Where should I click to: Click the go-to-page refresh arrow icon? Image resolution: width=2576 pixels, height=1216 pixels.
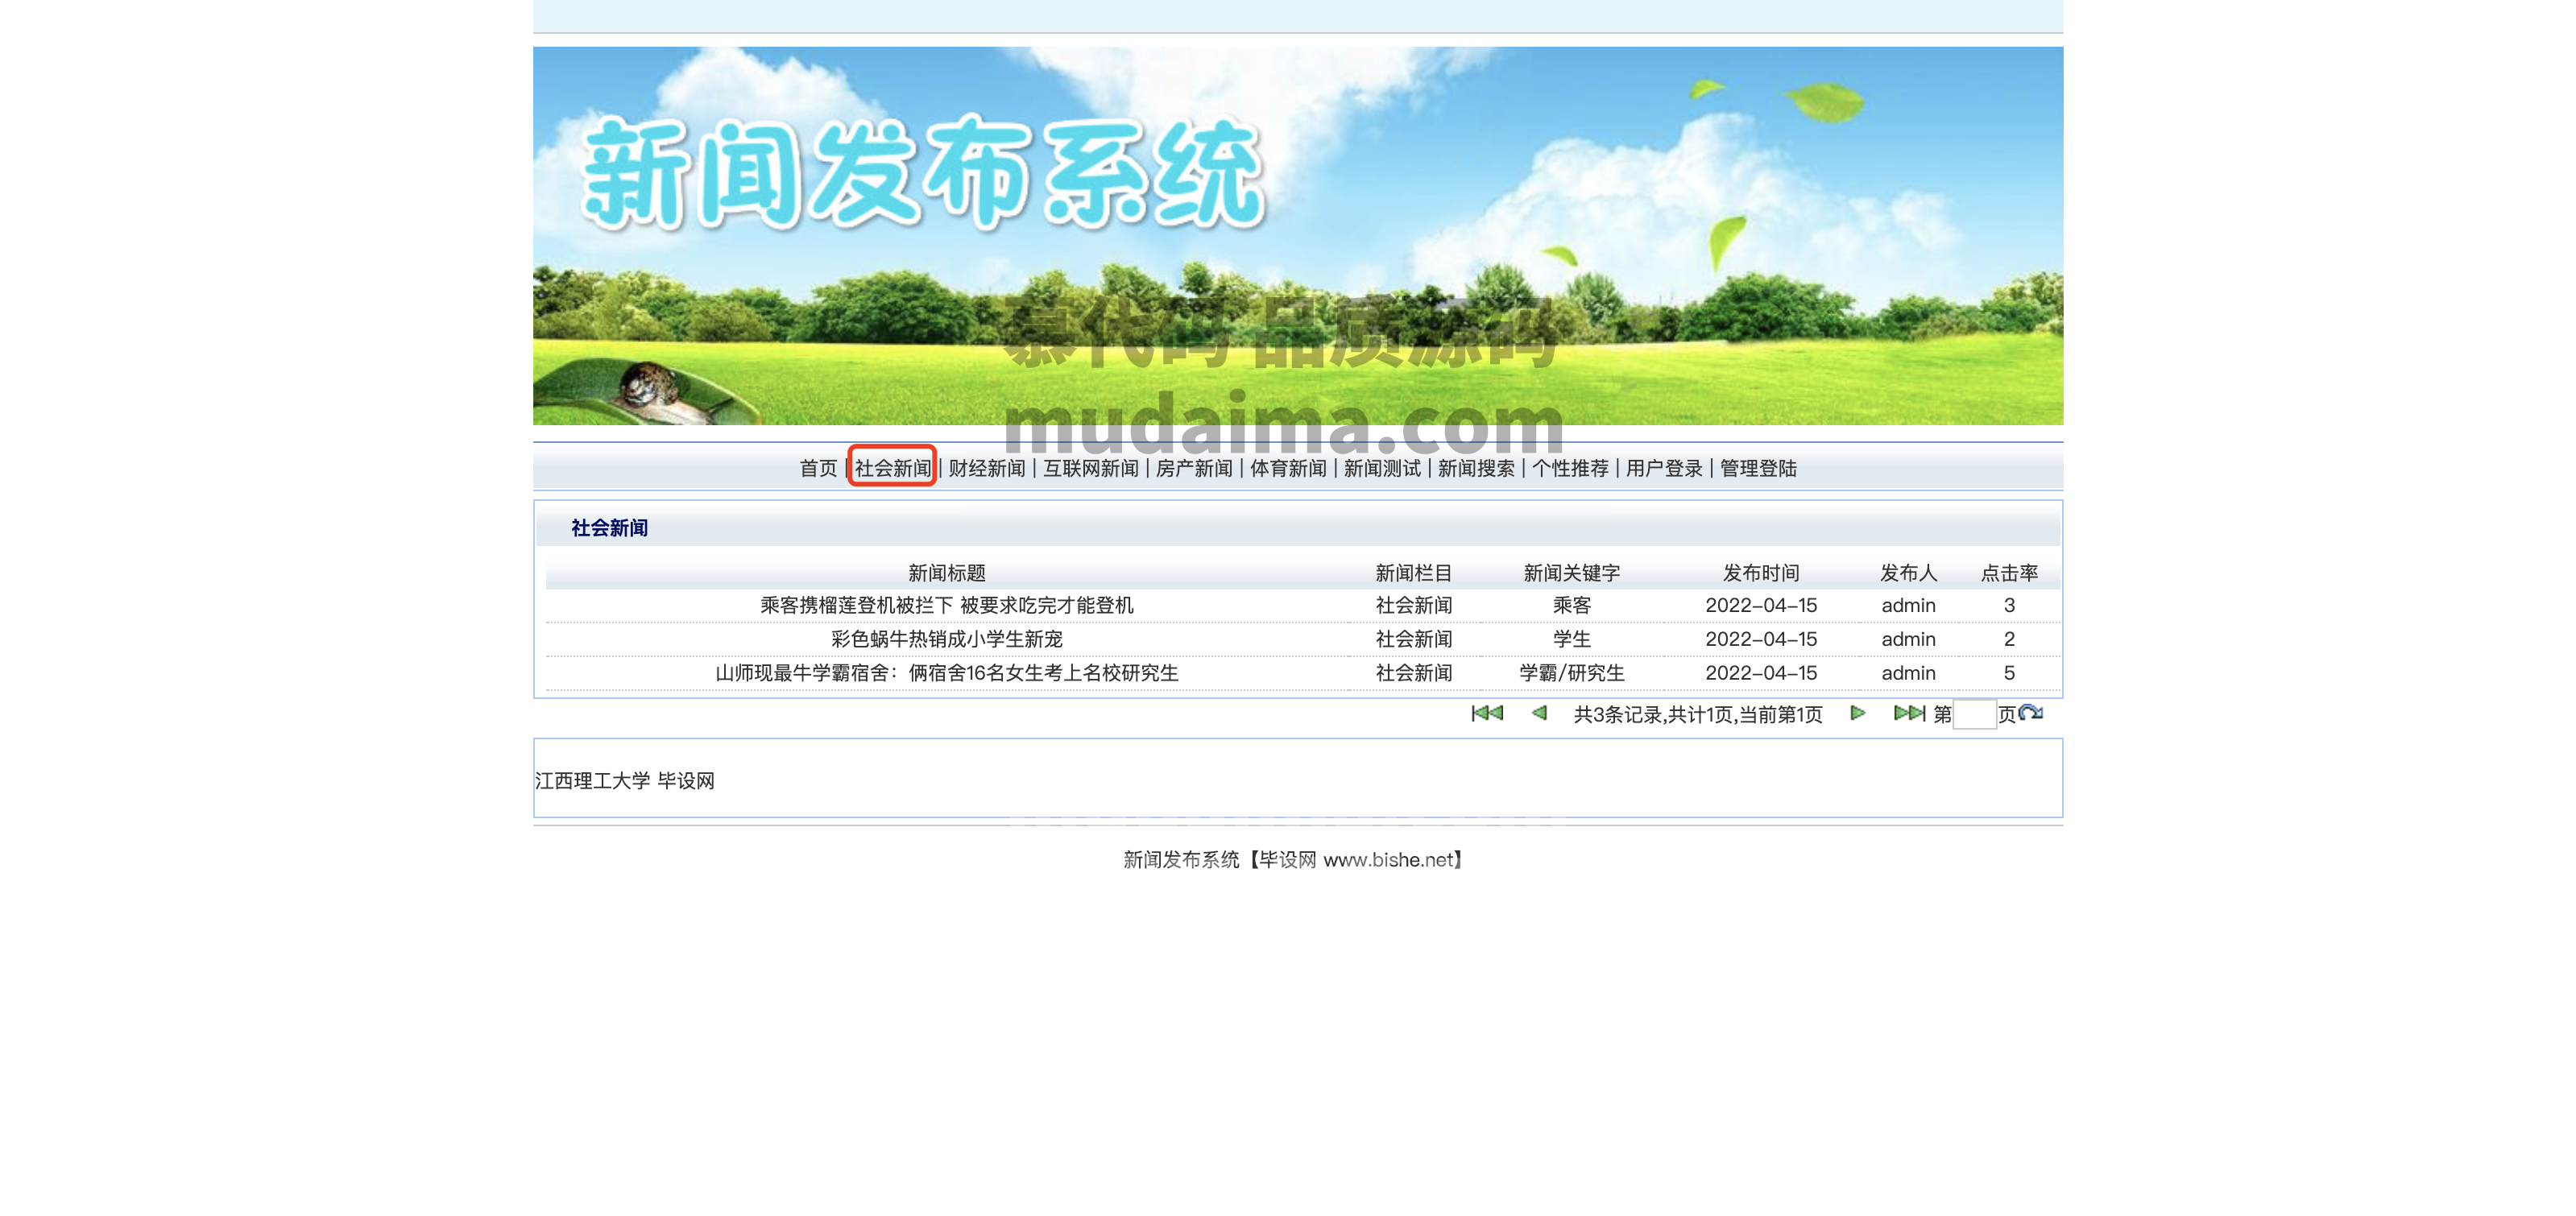coord(2031,713)
